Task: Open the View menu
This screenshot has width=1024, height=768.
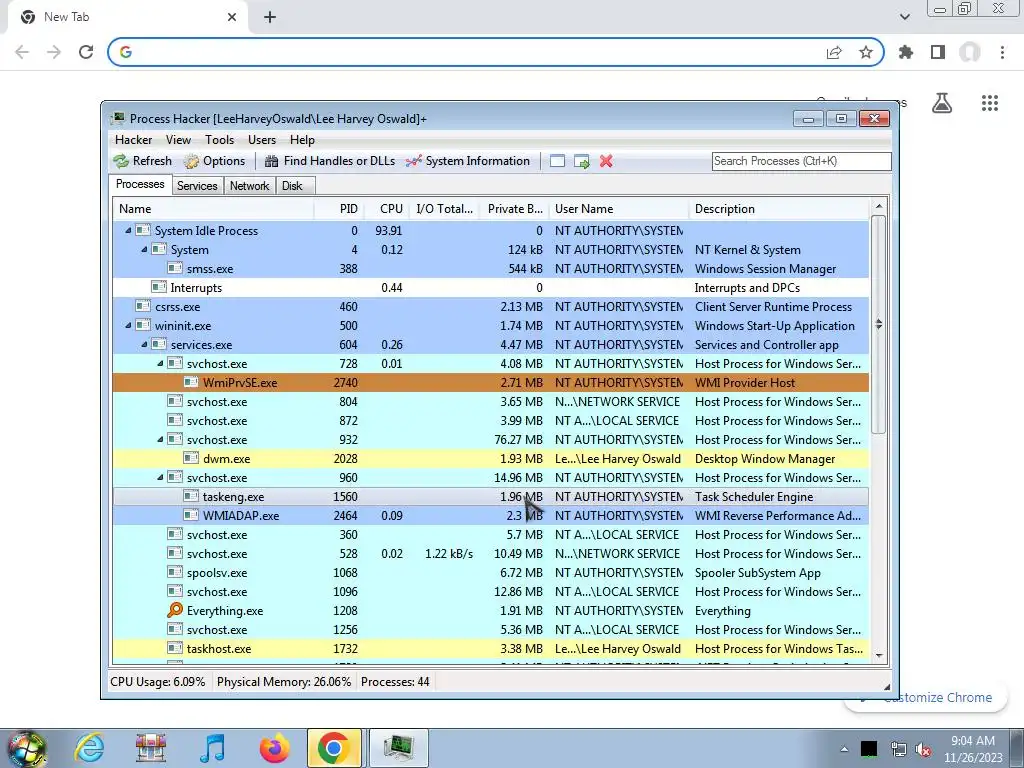Action: (178, 140)
